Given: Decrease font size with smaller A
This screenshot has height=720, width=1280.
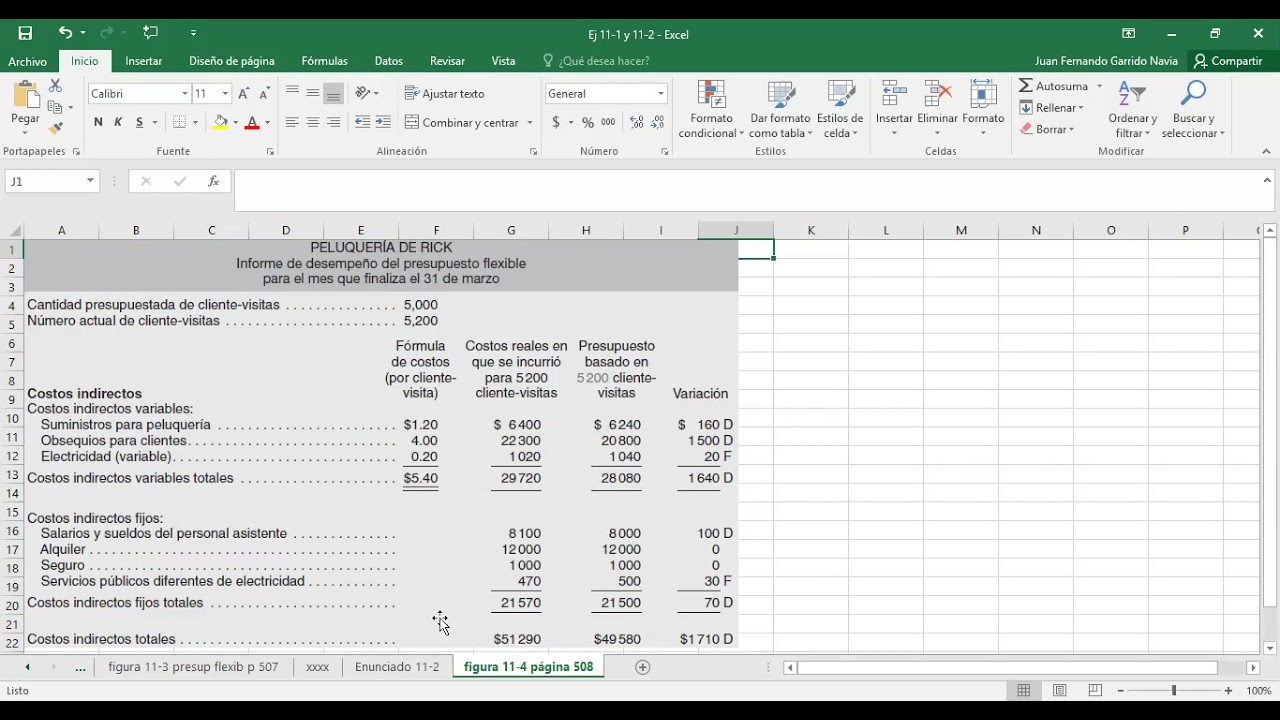Looking at the screenshot, I should [264, 93].
